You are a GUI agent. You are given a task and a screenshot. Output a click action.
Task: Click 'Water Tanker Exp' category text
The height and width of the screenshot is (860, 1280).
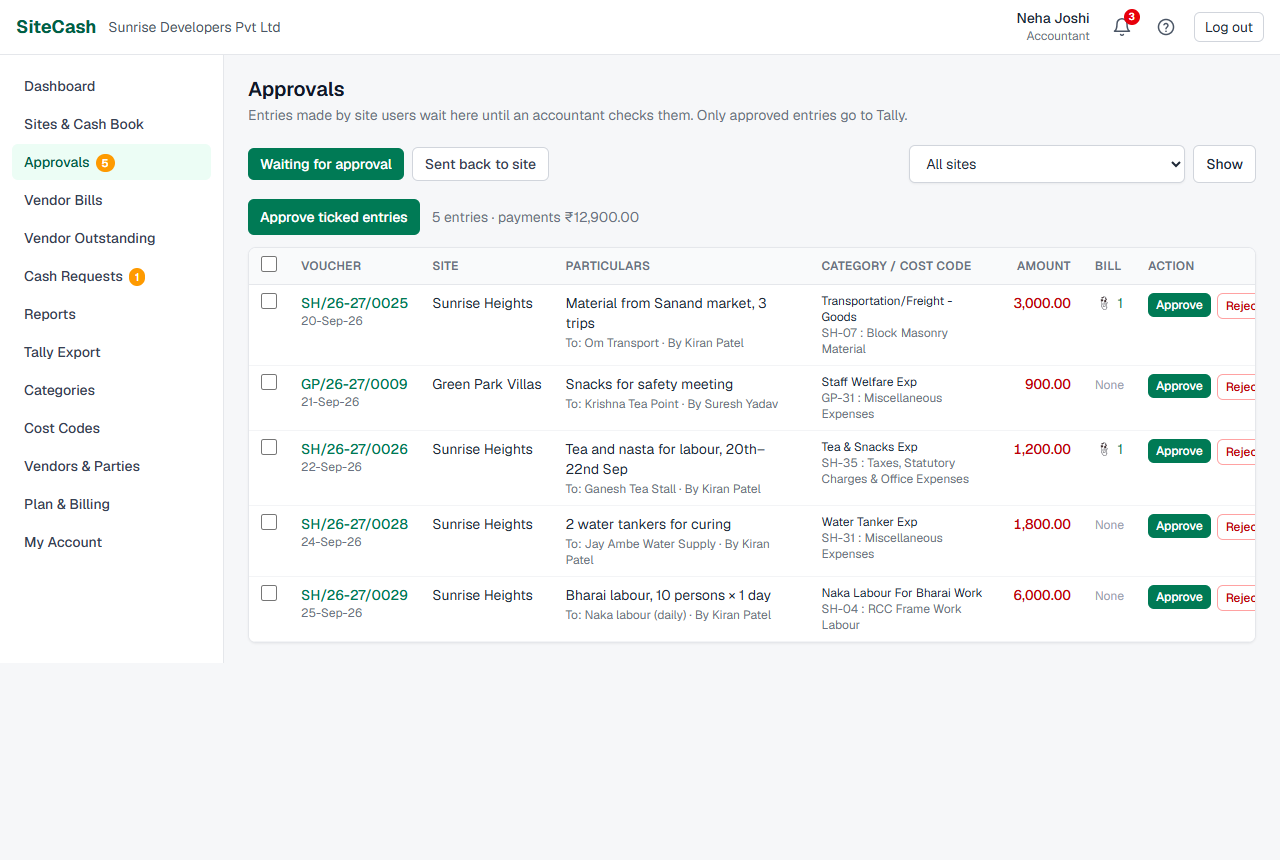[x=869, y=522]
